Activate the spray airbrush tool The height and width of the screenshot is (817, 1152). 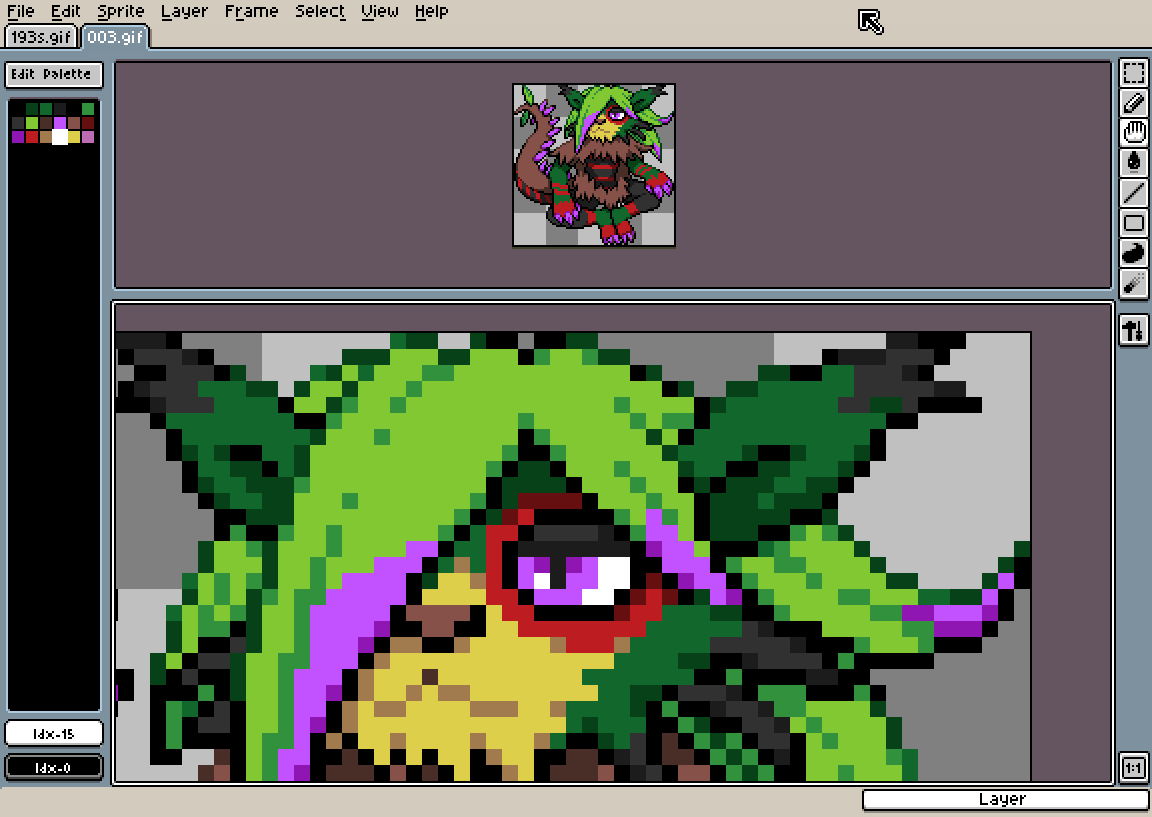1134,283
